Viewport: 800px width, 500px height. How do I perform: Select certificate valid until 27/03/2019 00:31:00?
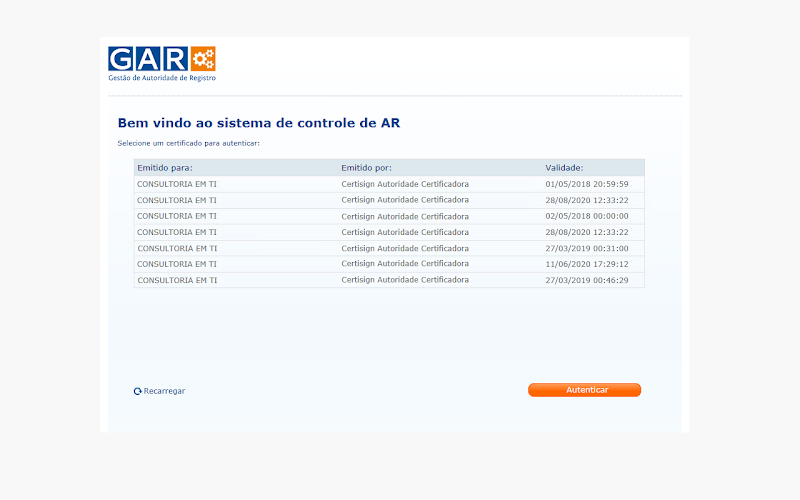[389, 248]
